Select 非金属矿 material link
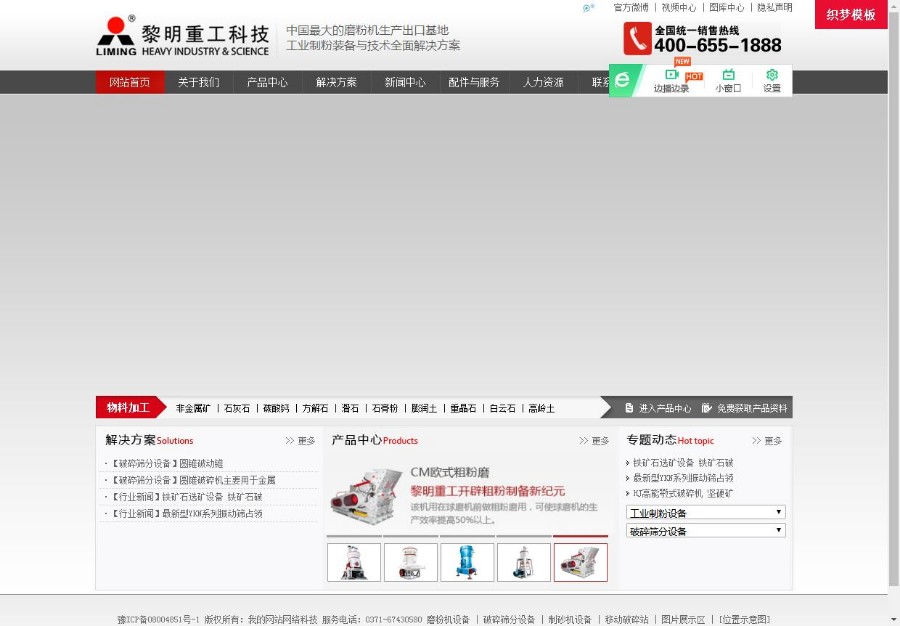900x626 pixels. (193, 409)
